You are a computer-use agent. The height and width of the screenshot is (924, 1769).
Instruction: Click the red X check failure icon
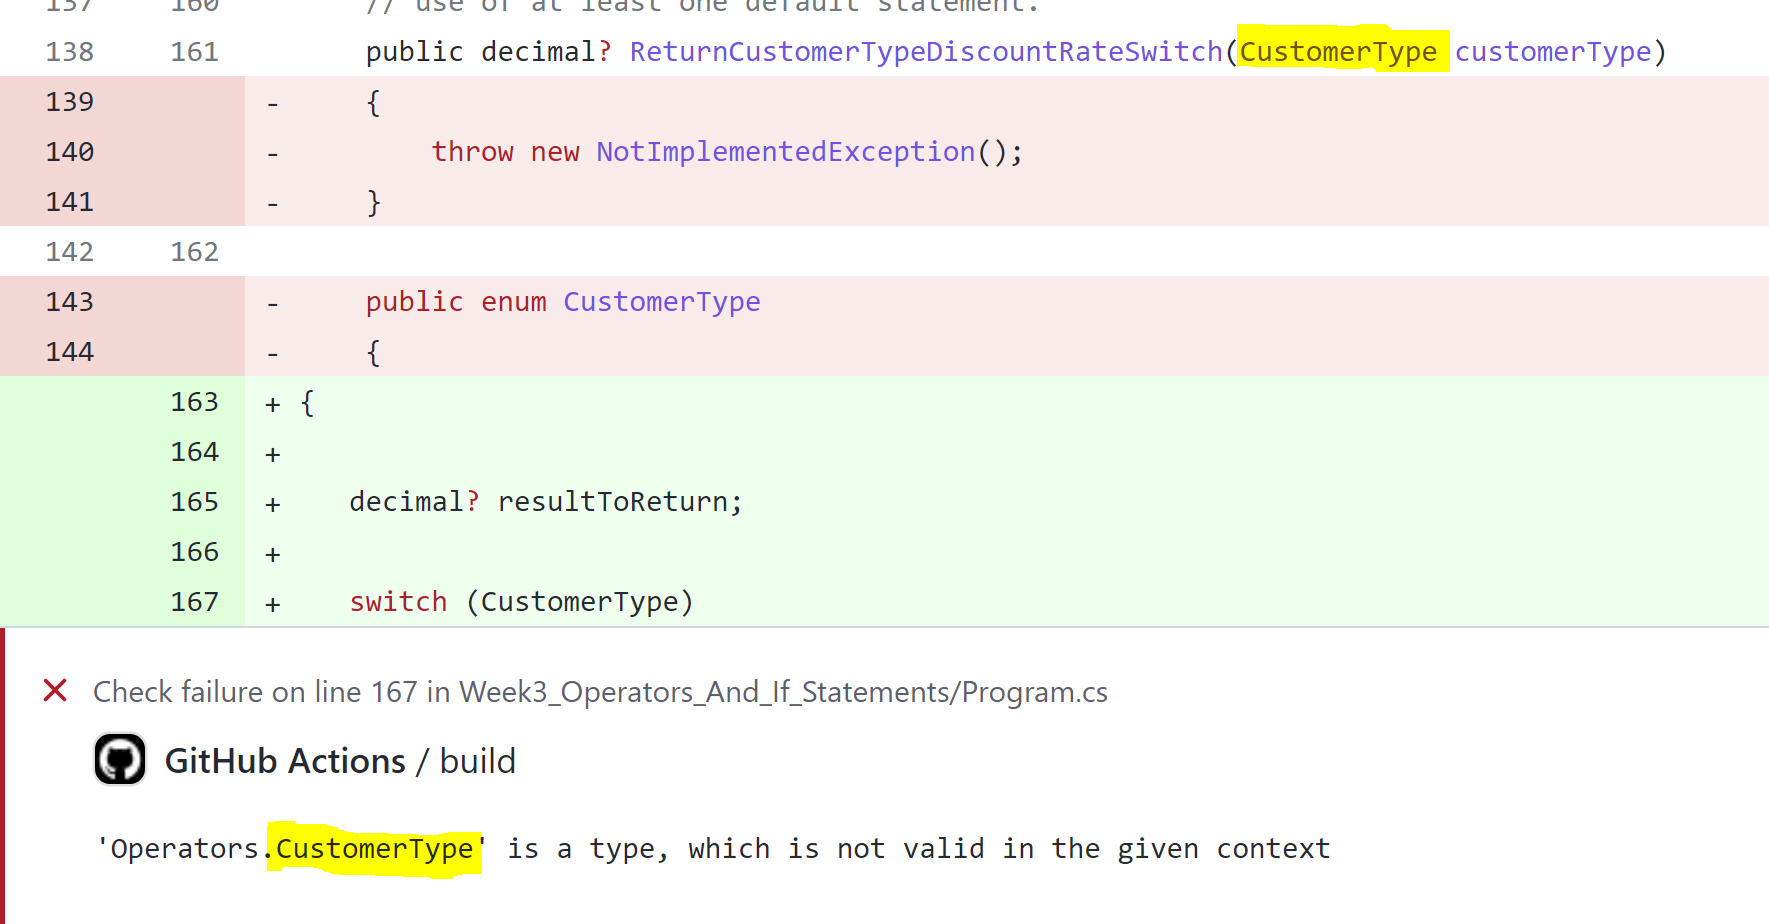(55, 690)
